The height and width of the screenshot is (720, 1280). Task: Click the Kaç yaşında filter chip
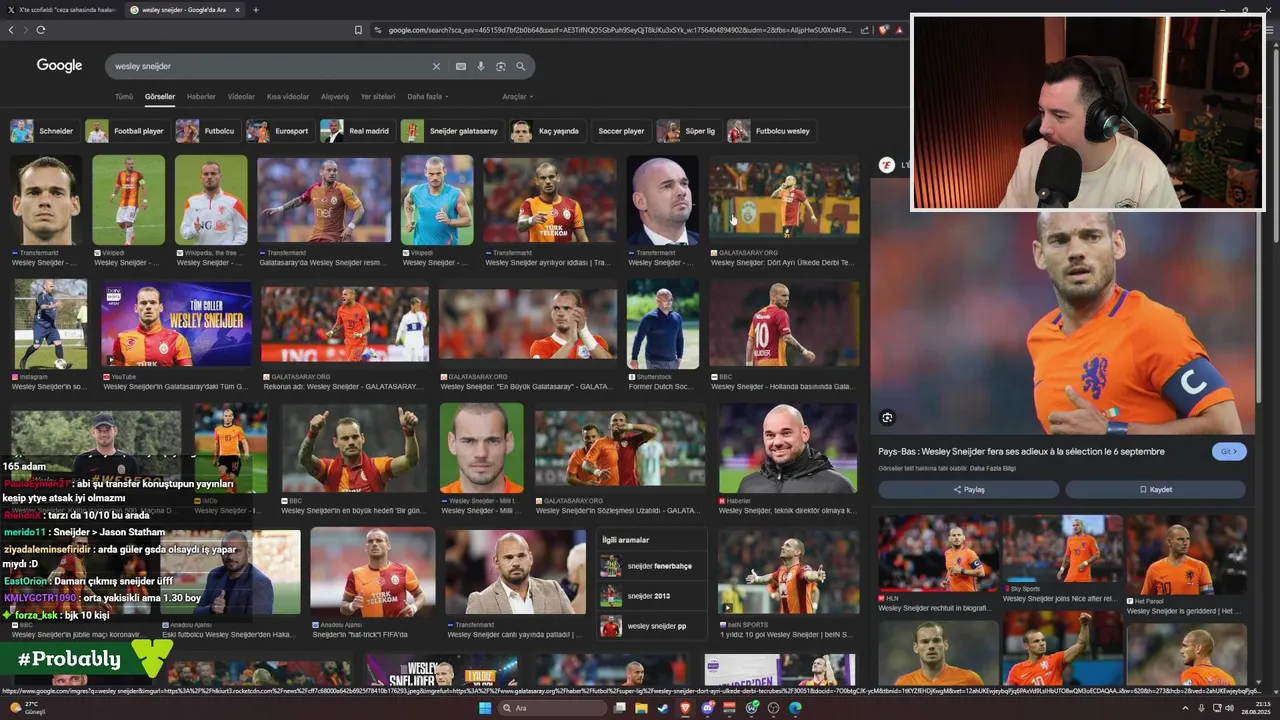546,131
